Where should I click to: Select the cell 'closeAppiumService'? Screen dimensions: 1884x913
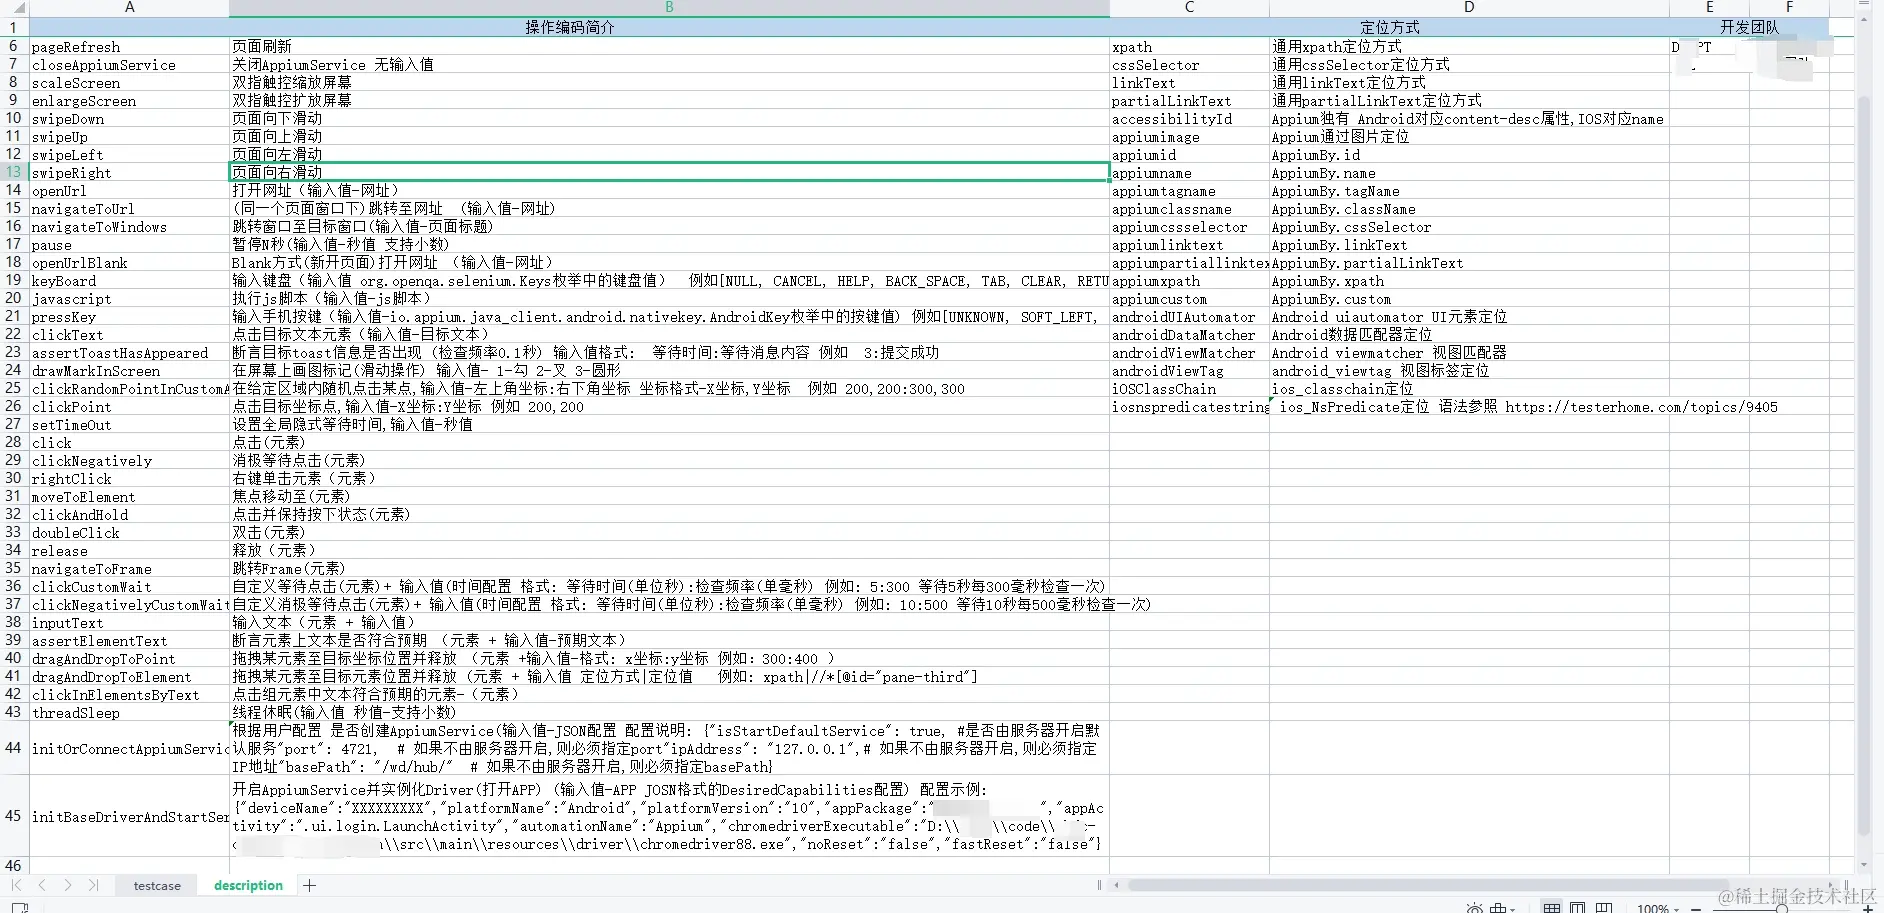129,64
